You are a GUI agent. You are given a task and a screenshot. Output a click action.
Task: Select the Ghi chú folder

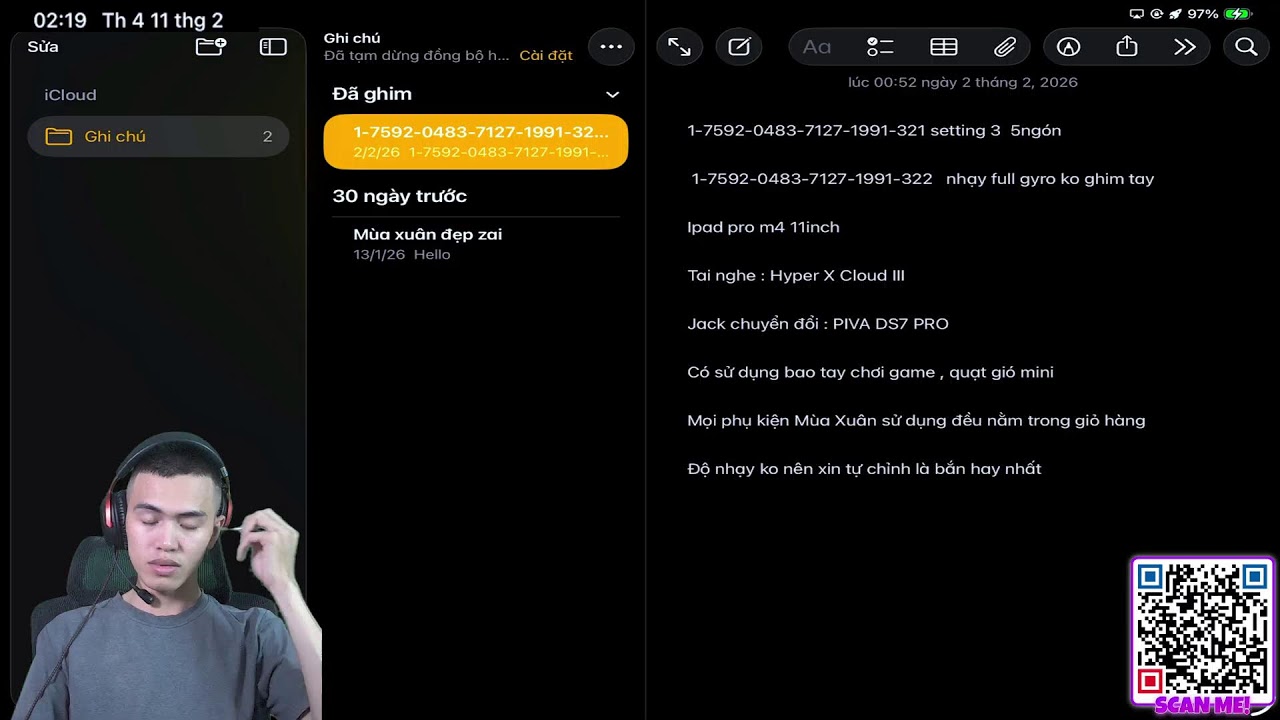[x=158, y=137]
